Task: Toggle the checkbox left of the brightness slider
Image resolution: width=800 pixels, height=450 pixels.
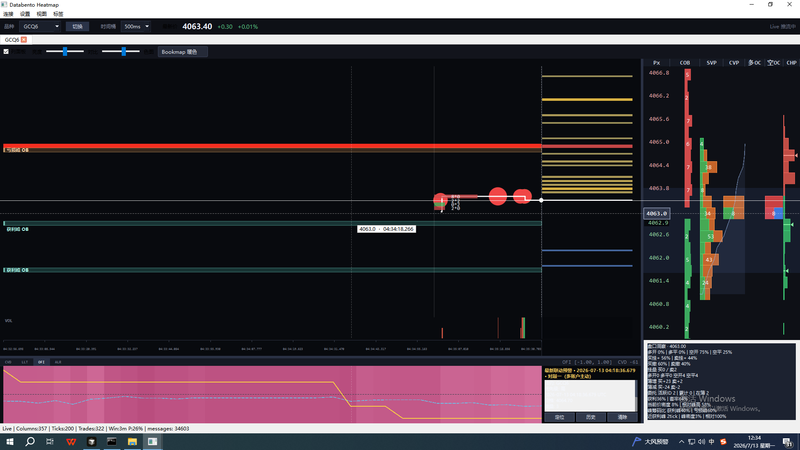Action: [6, 52]
